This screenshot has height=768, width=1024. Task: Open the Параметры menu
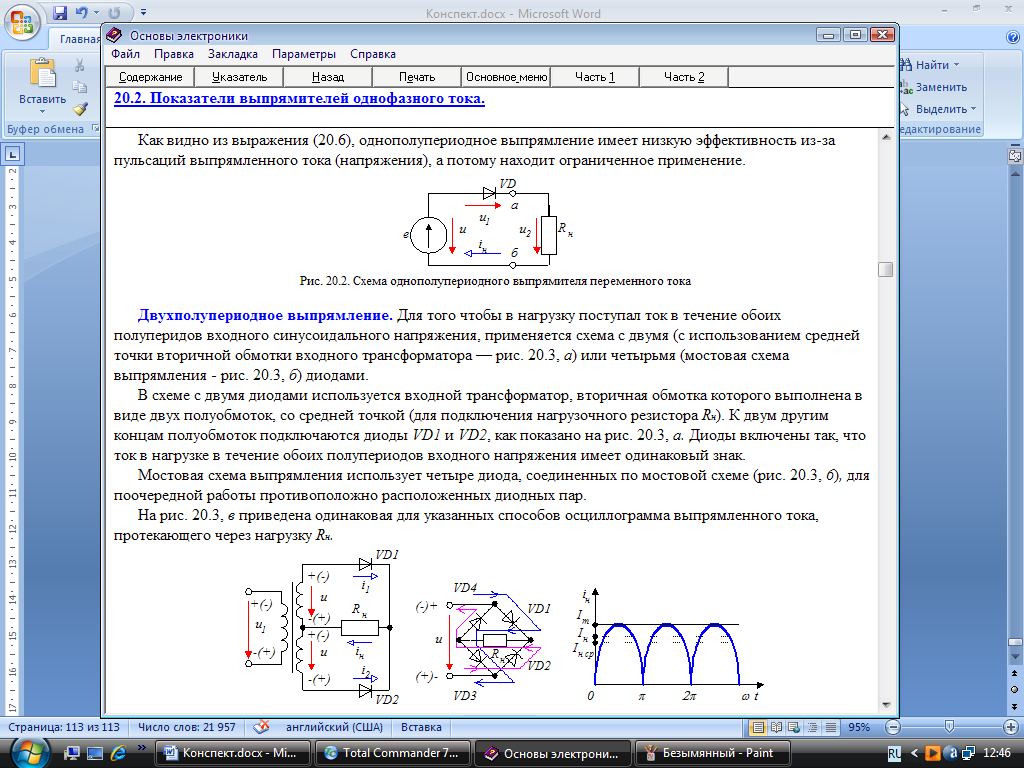coord(304,54)
